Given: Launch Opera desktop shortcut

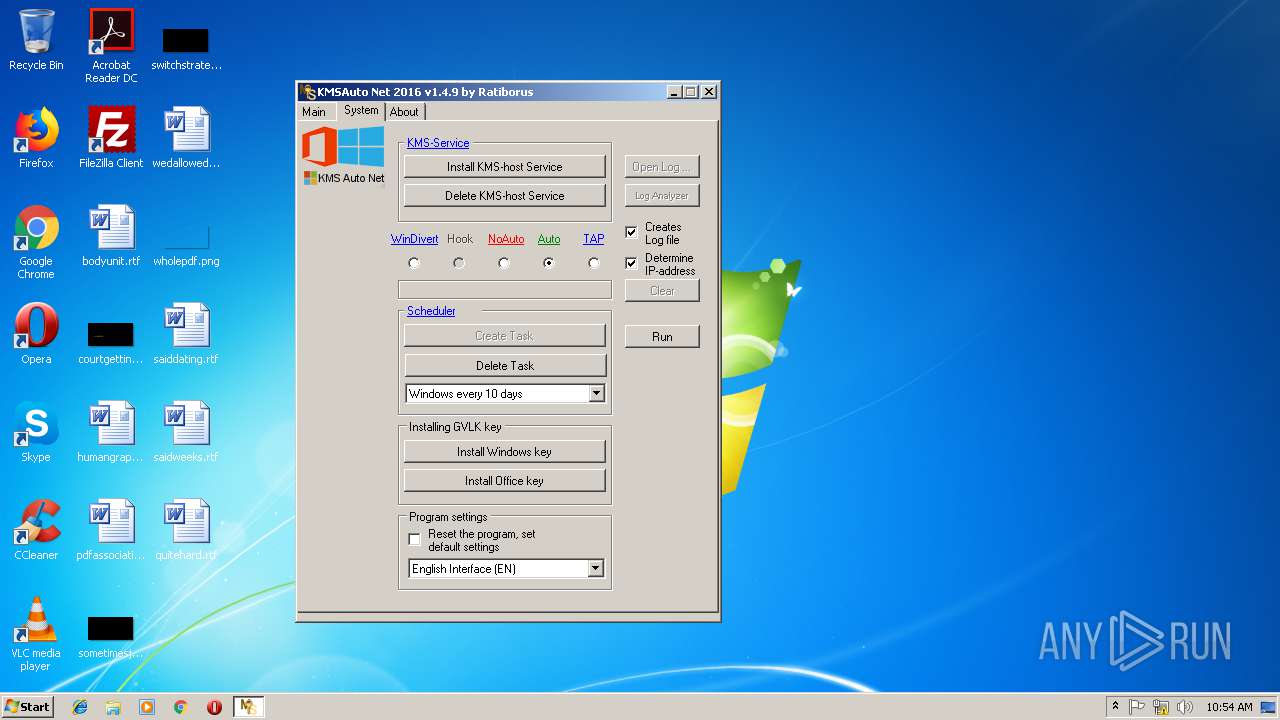Looking at the screenshot, I should [36, 334].
